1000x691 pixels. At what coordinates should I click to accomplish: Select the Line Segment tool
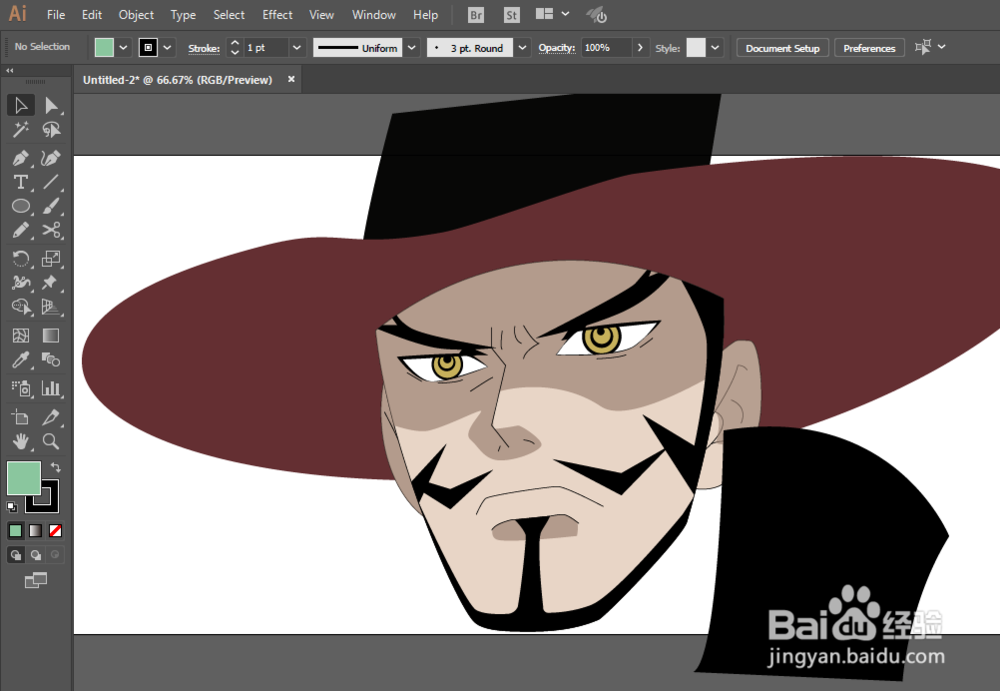click(x=51, y=182)
